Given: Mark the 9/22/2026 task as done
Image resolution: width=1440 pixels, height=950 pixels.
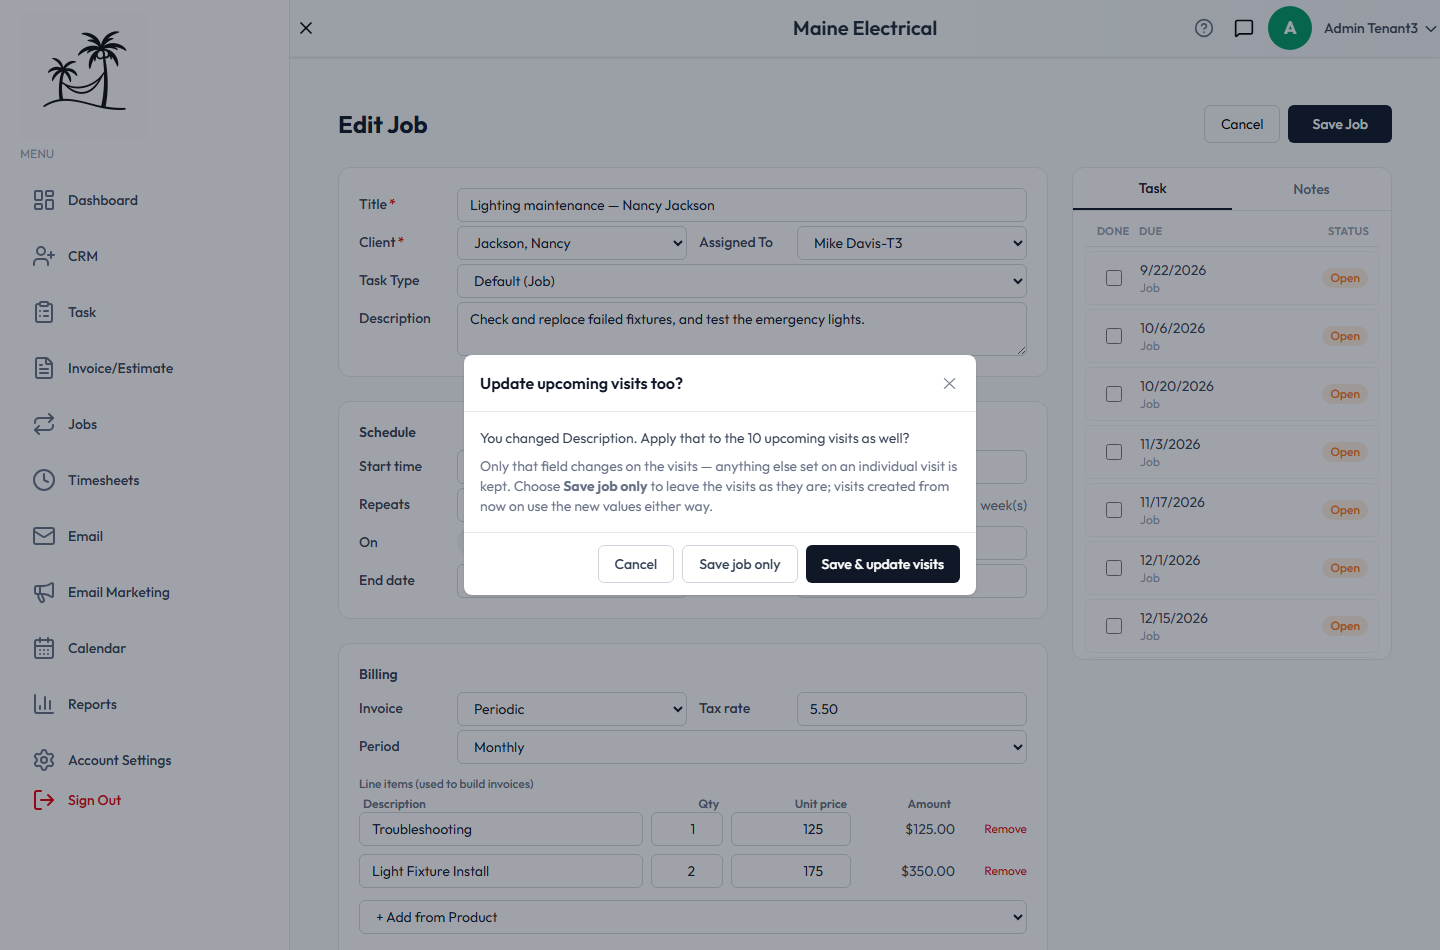Looking at the screenshot, I should pos(1114,278).
